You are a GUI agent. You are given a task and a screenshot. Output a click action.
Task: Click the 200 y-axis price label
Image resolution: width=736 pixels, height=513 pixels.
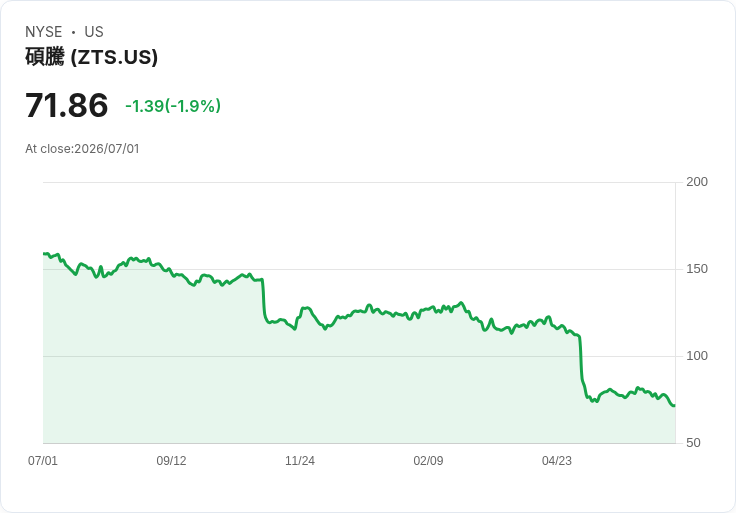(697, 182)
